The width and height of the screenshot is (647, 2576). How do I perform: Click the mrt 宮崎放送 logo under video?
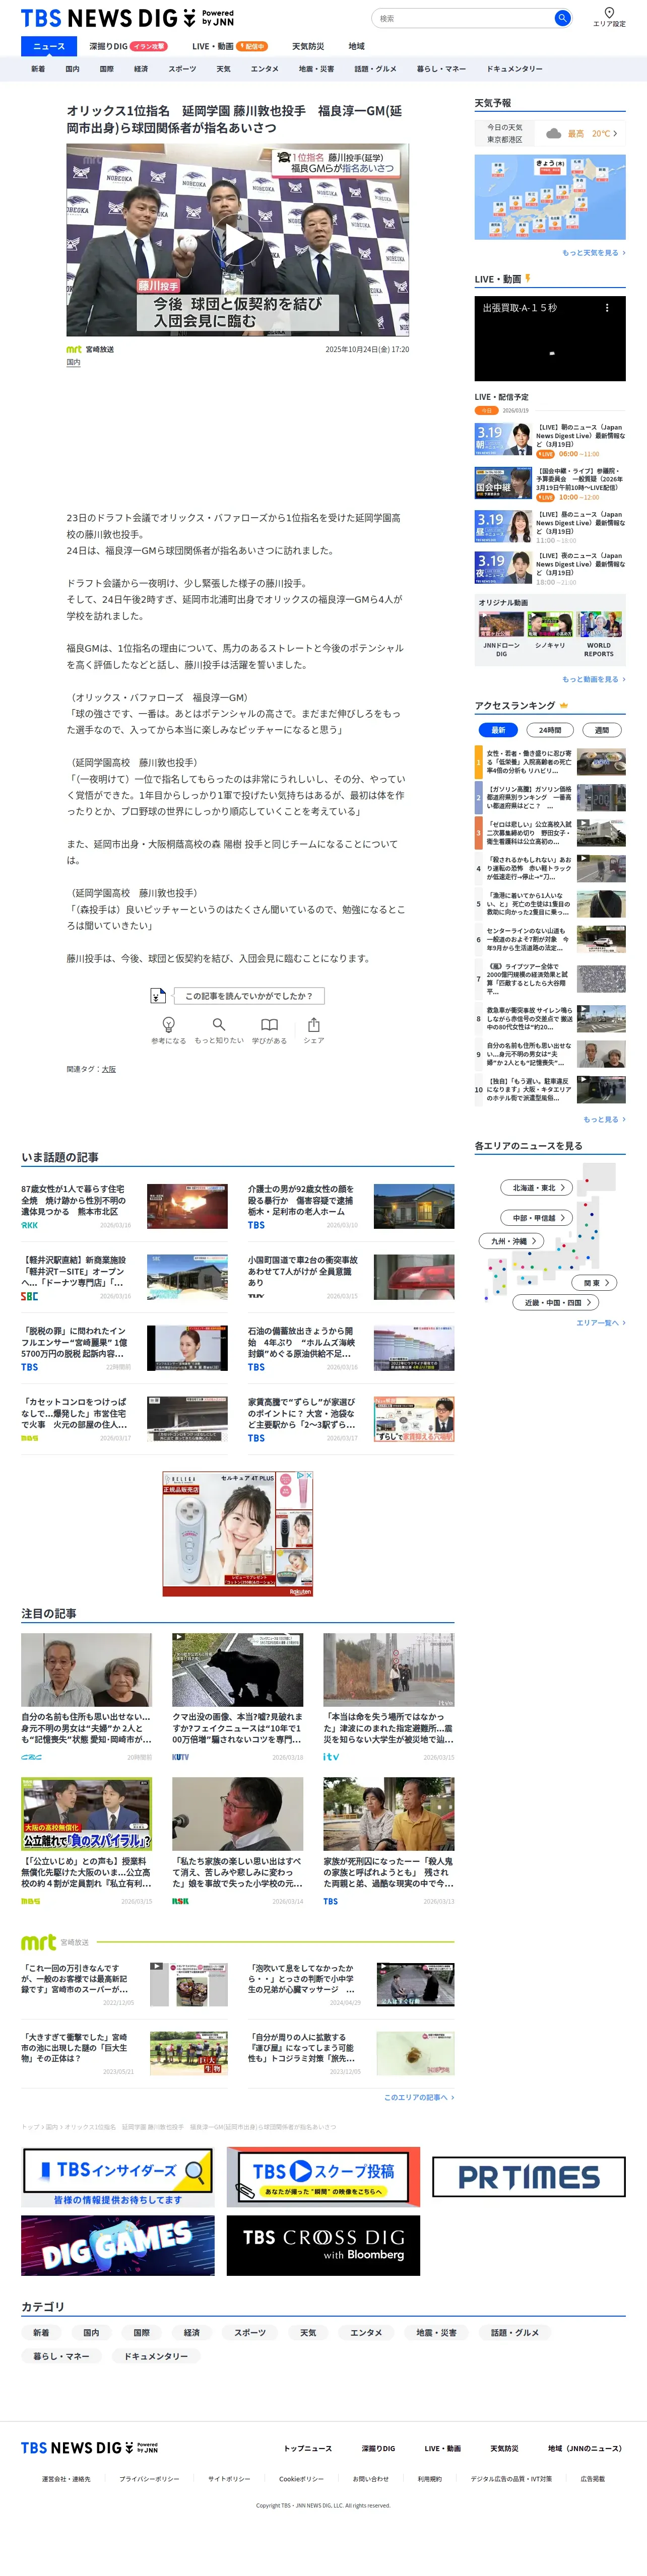(x=90, y=349)
